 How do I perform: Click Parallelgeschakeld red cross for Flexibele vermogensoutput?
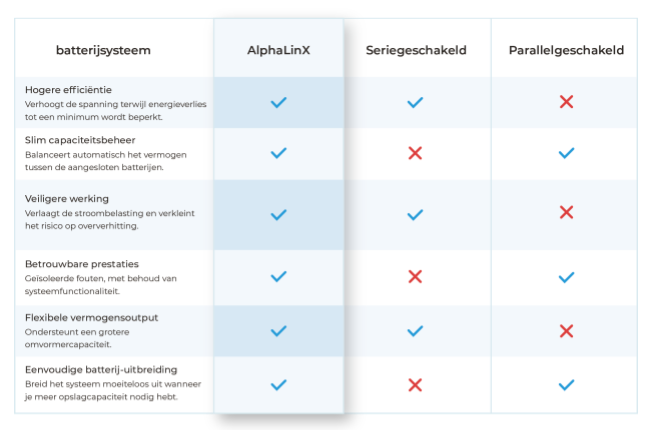tap(566, 330)
